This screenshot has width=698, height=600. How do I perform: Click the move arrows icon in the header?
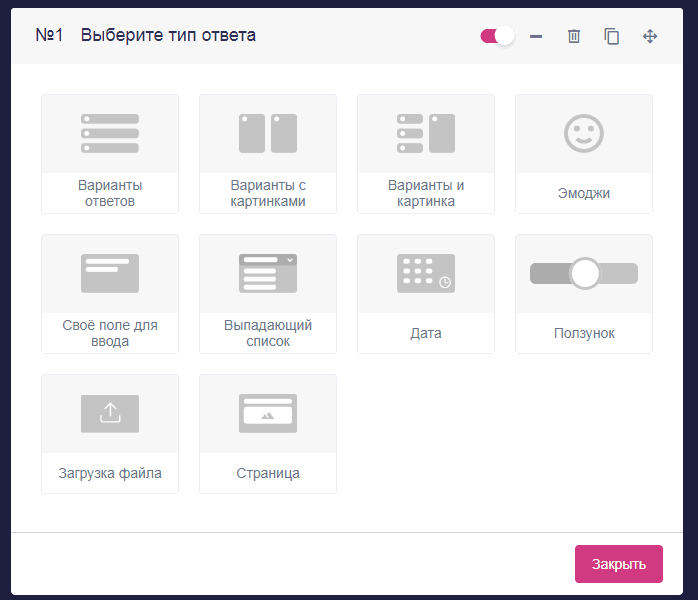point(650,36)
